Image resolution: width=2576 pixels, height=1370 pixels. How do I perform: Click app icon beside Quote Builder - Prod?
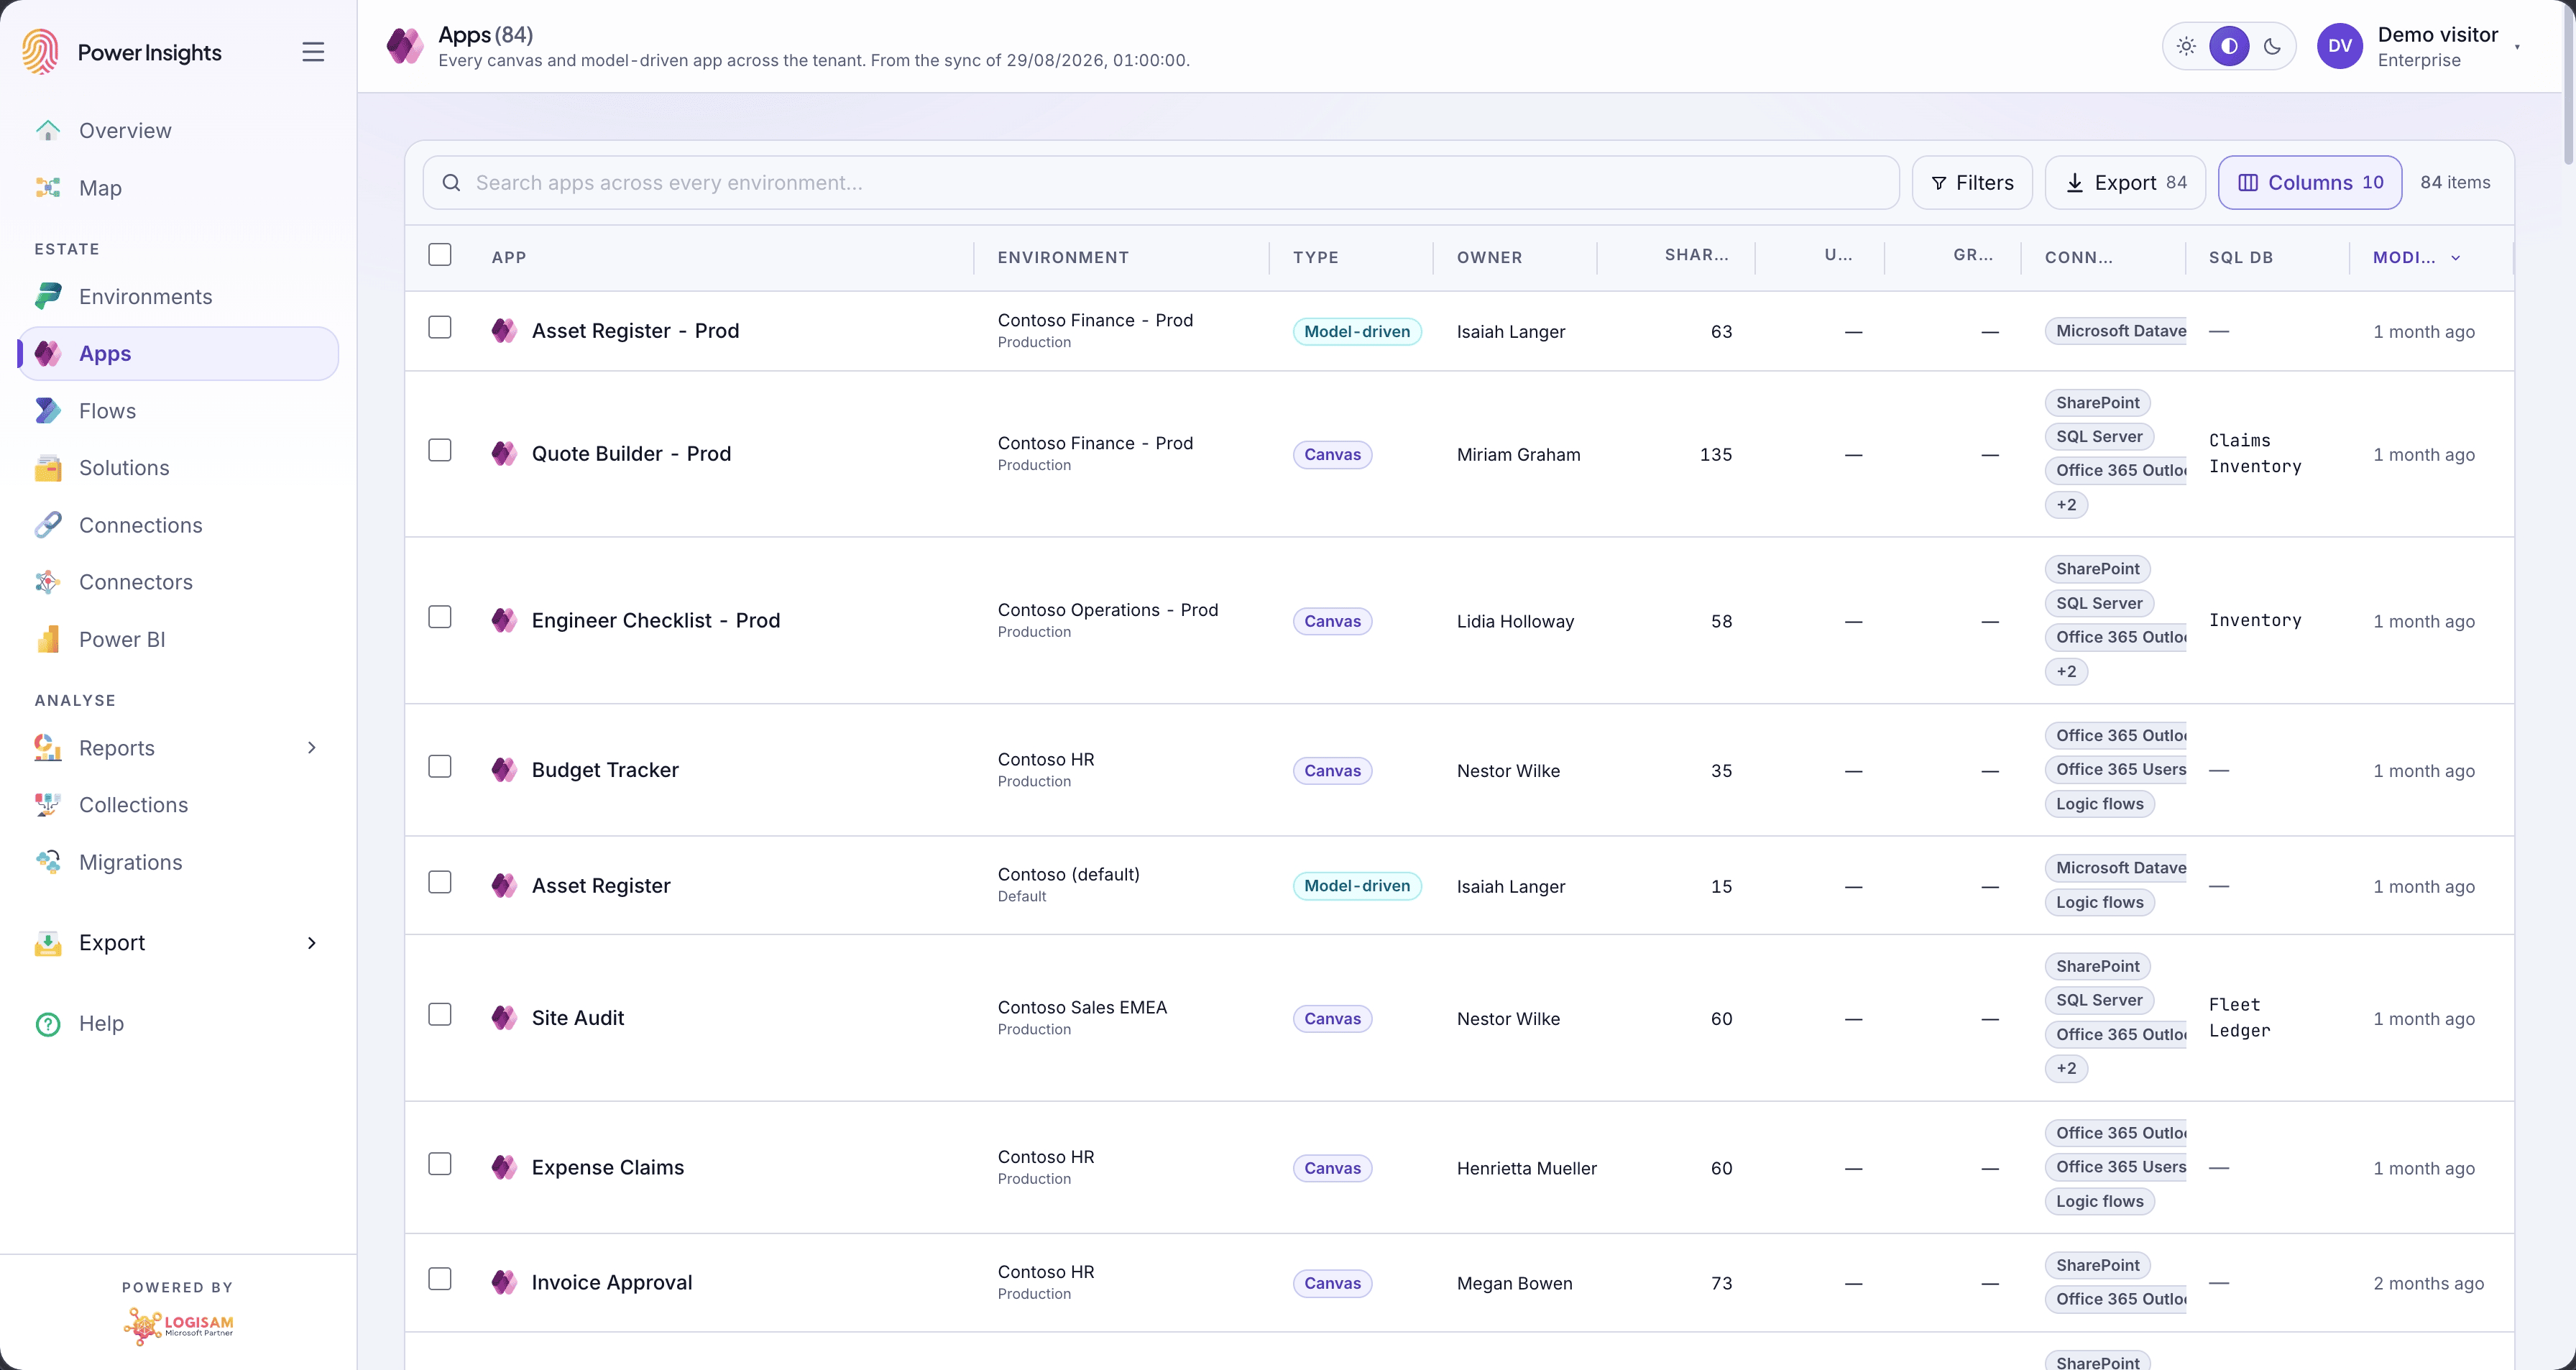[x=504, y=454]
